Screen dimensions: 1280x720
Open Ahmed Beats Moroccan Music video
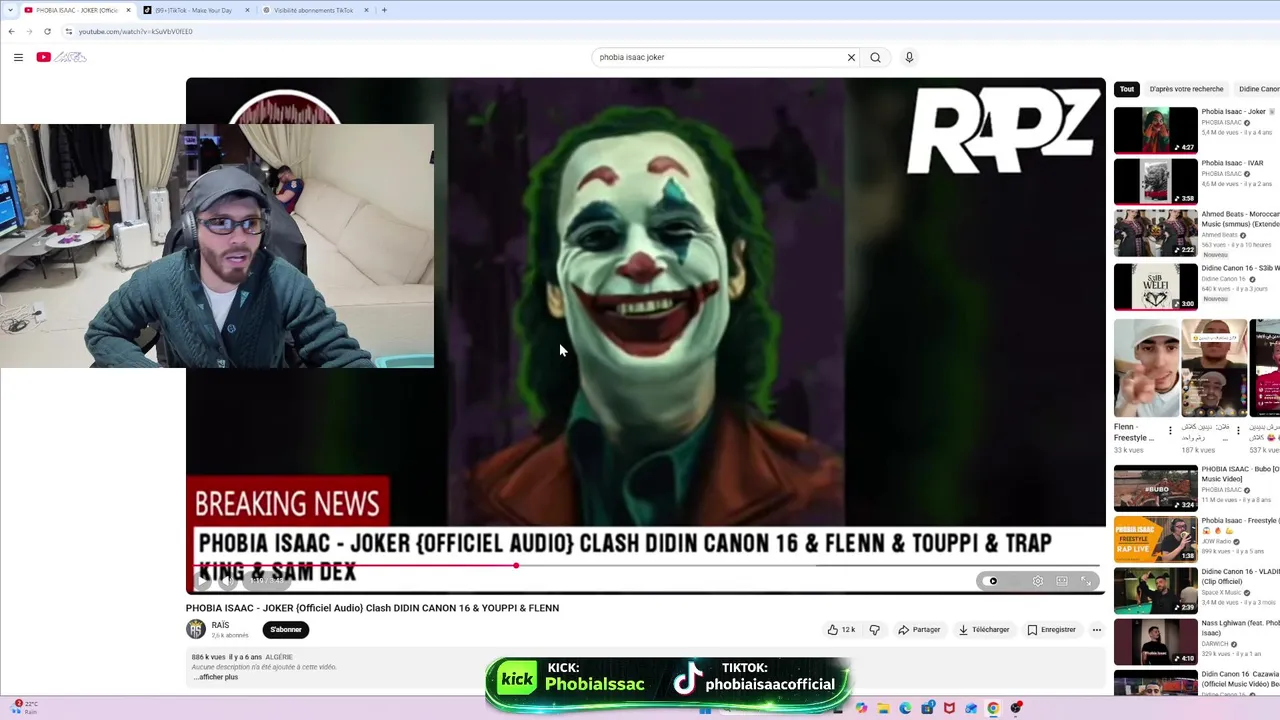[x=1156, y=232]
